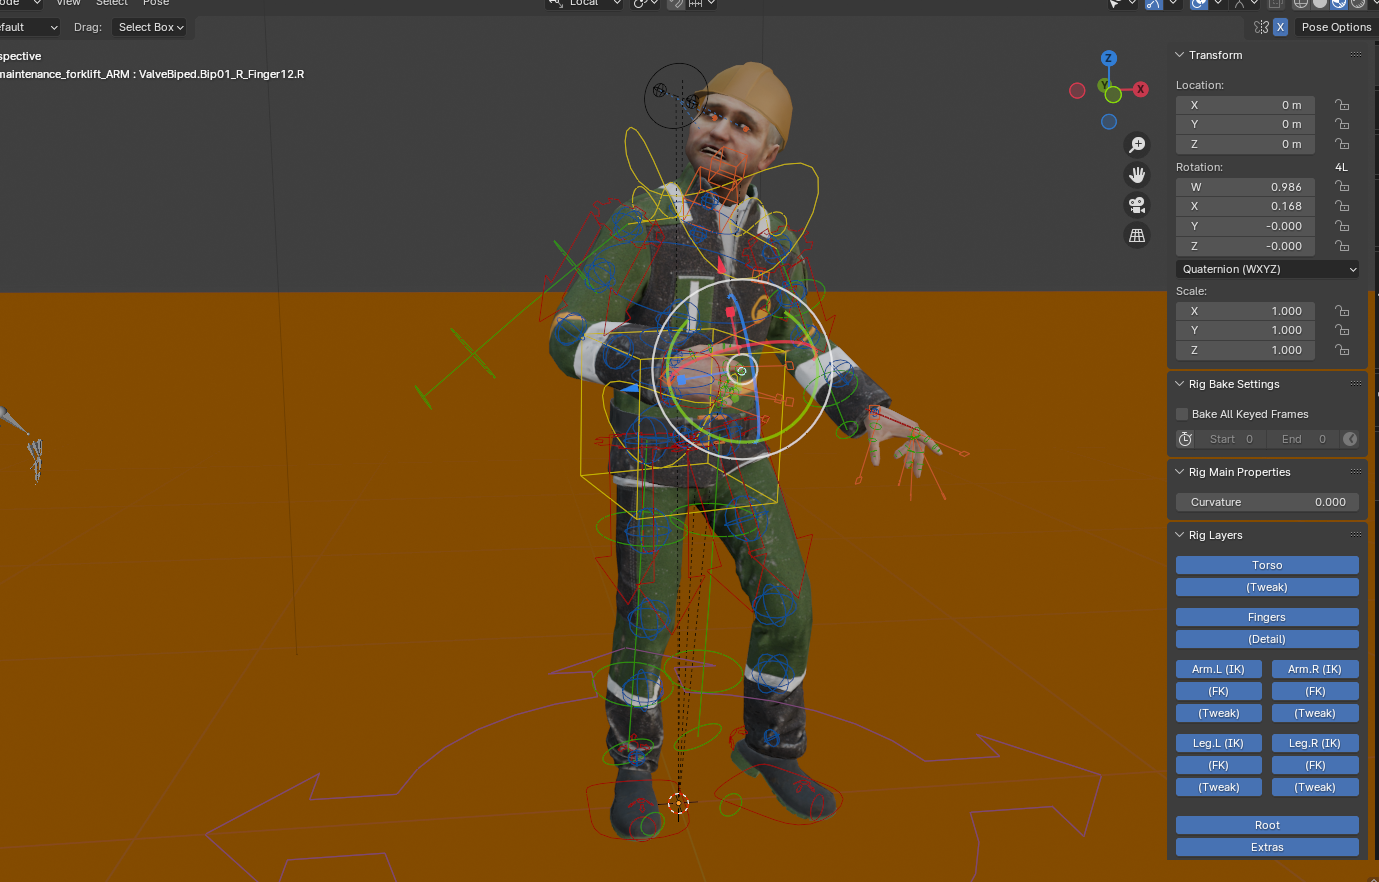
Task: Open the View menu
Action: coord(68,4)
